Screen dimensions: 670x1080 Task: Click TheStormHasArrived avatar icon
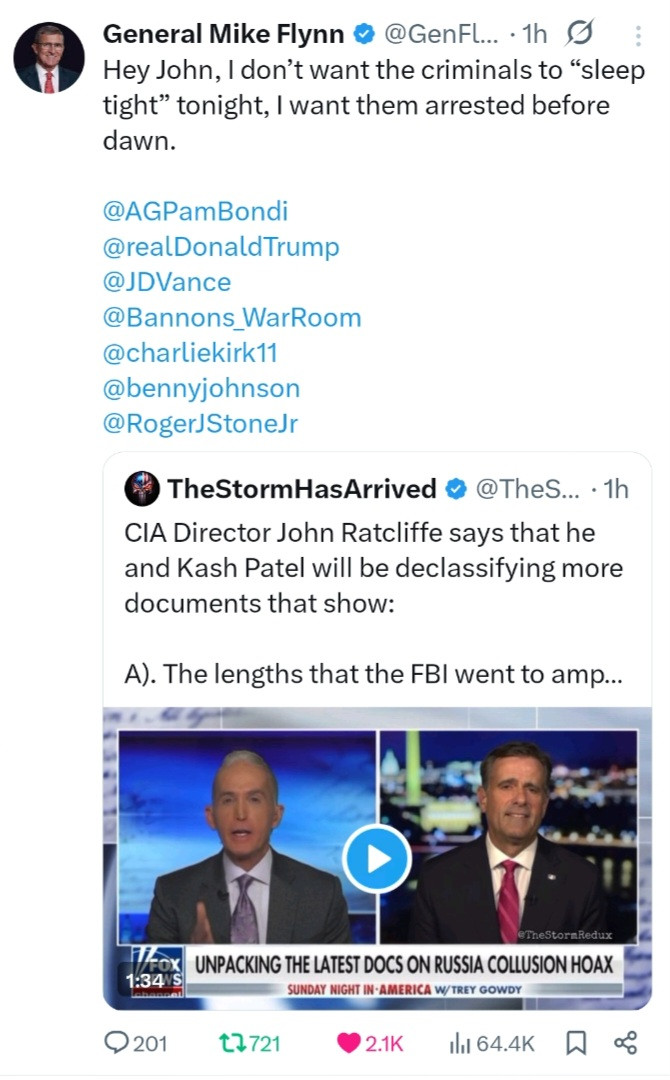pyautogui.click(x=141, y=488)
